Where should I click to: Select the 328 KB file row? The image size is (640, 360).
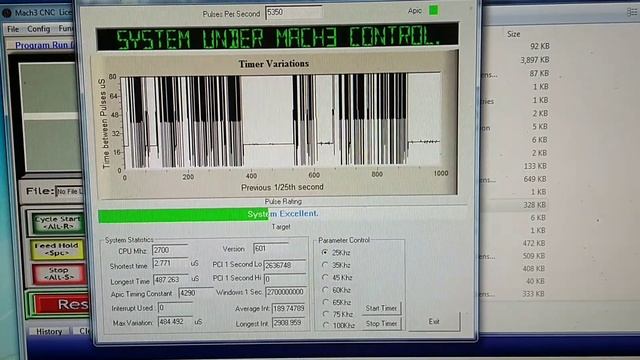click(x=535, y=205)
